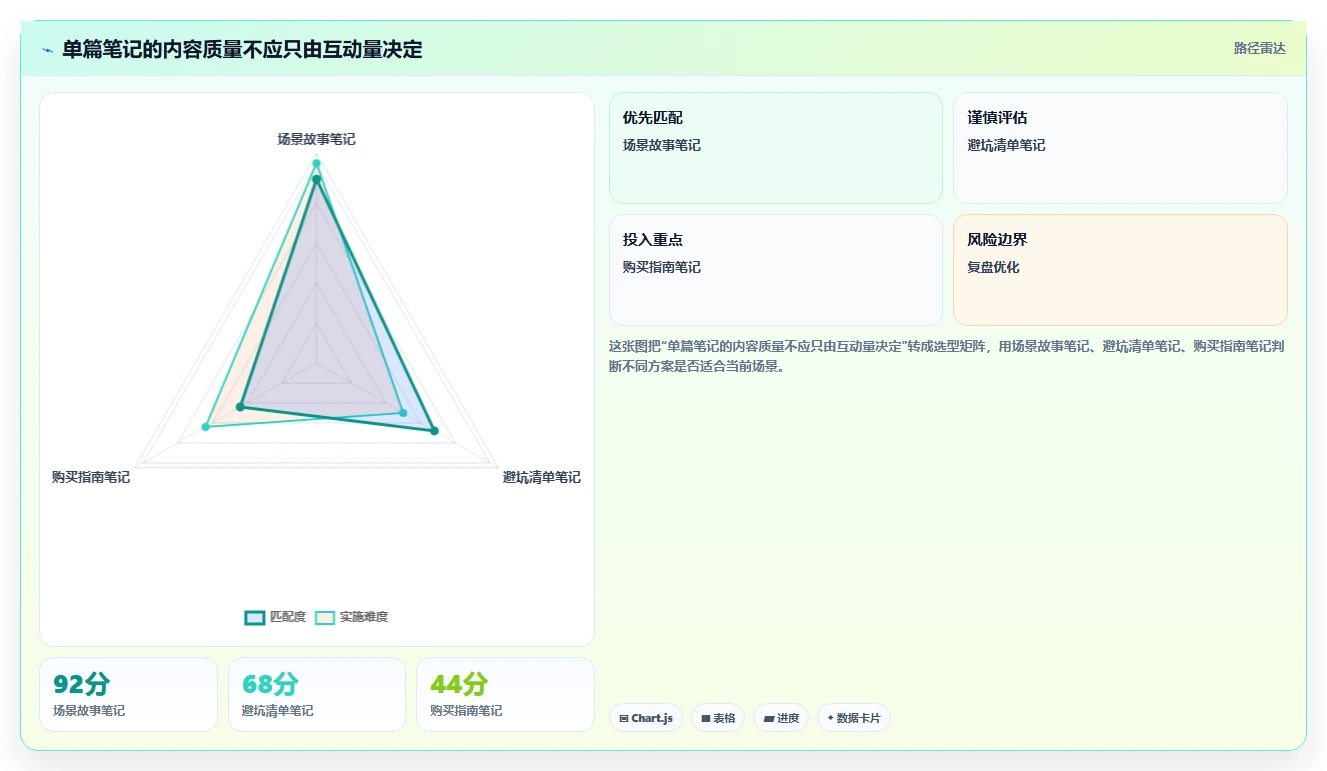Open the 投入重点 card

(776, 270)
